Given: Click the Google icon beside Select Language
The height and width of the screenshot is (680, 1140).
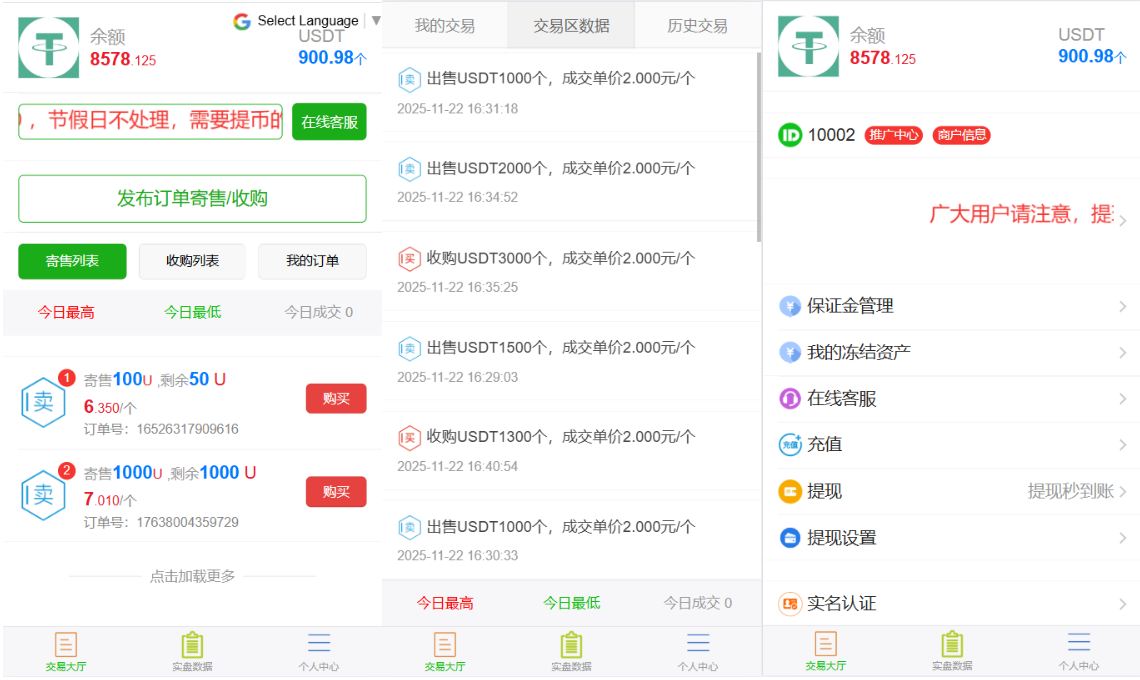Looking at the screenshot, I should [242, 20].
